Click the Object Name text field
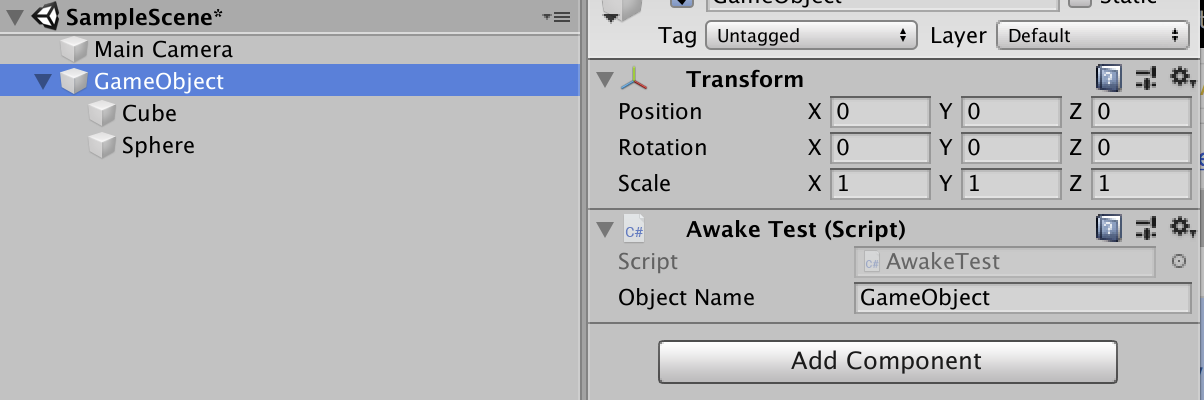The image size is (1204, 400). (1022, 298)
